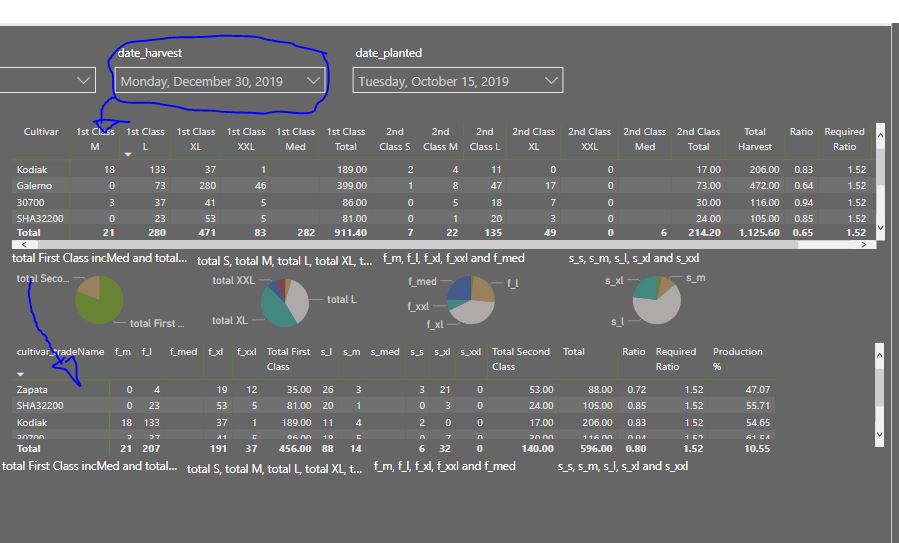Image resolution: width=899 pixels, height=543 pixels.
Task: Click the sort arrow under 1st Class L header
Action: [x=128, y=154]
